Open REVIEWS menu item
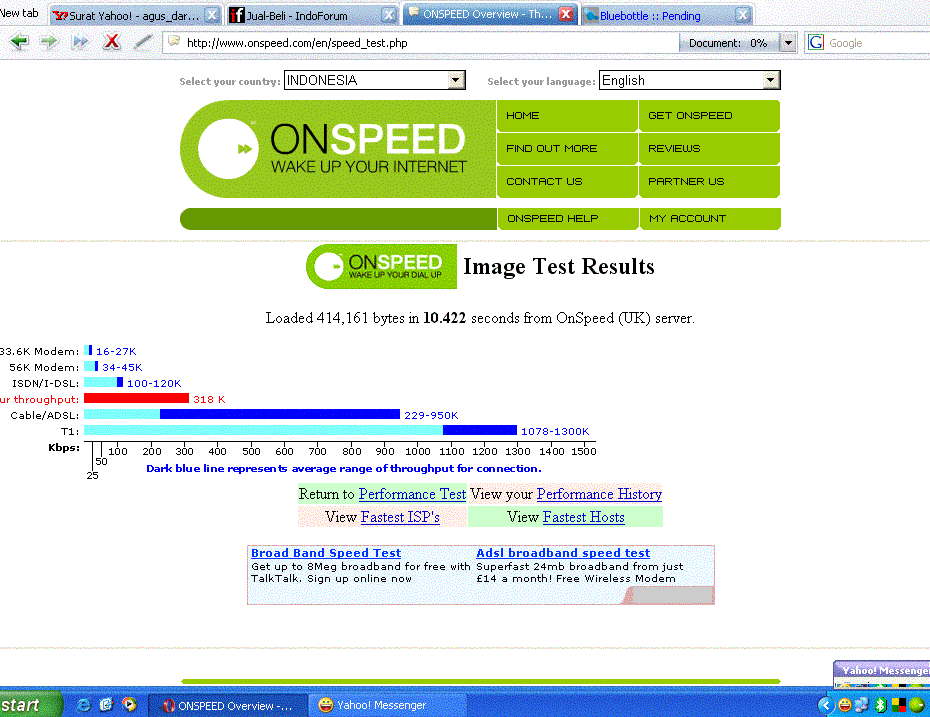The image size is (930, 717). (709, 148)
